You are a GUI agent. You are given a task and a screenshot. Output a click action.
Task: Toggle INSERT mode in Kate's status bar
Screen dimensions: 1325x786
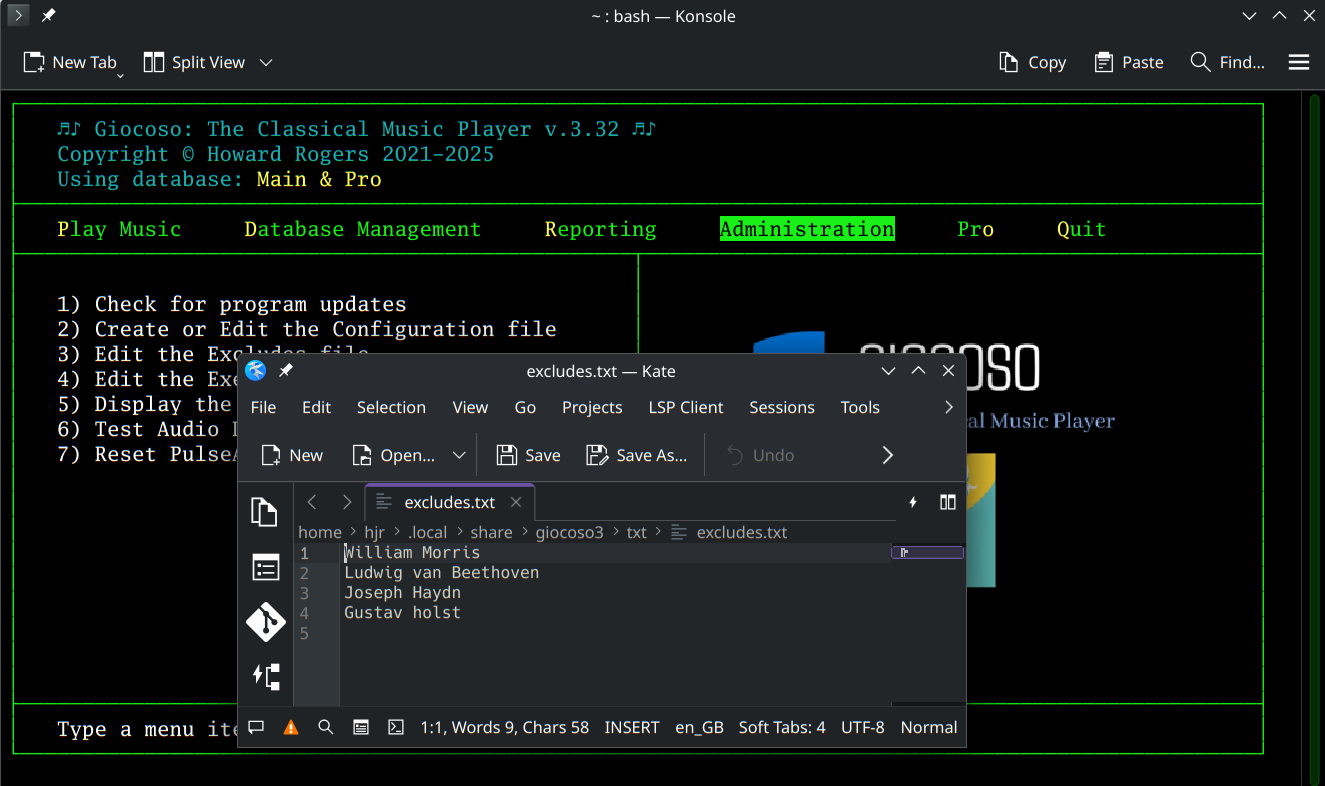631,727
